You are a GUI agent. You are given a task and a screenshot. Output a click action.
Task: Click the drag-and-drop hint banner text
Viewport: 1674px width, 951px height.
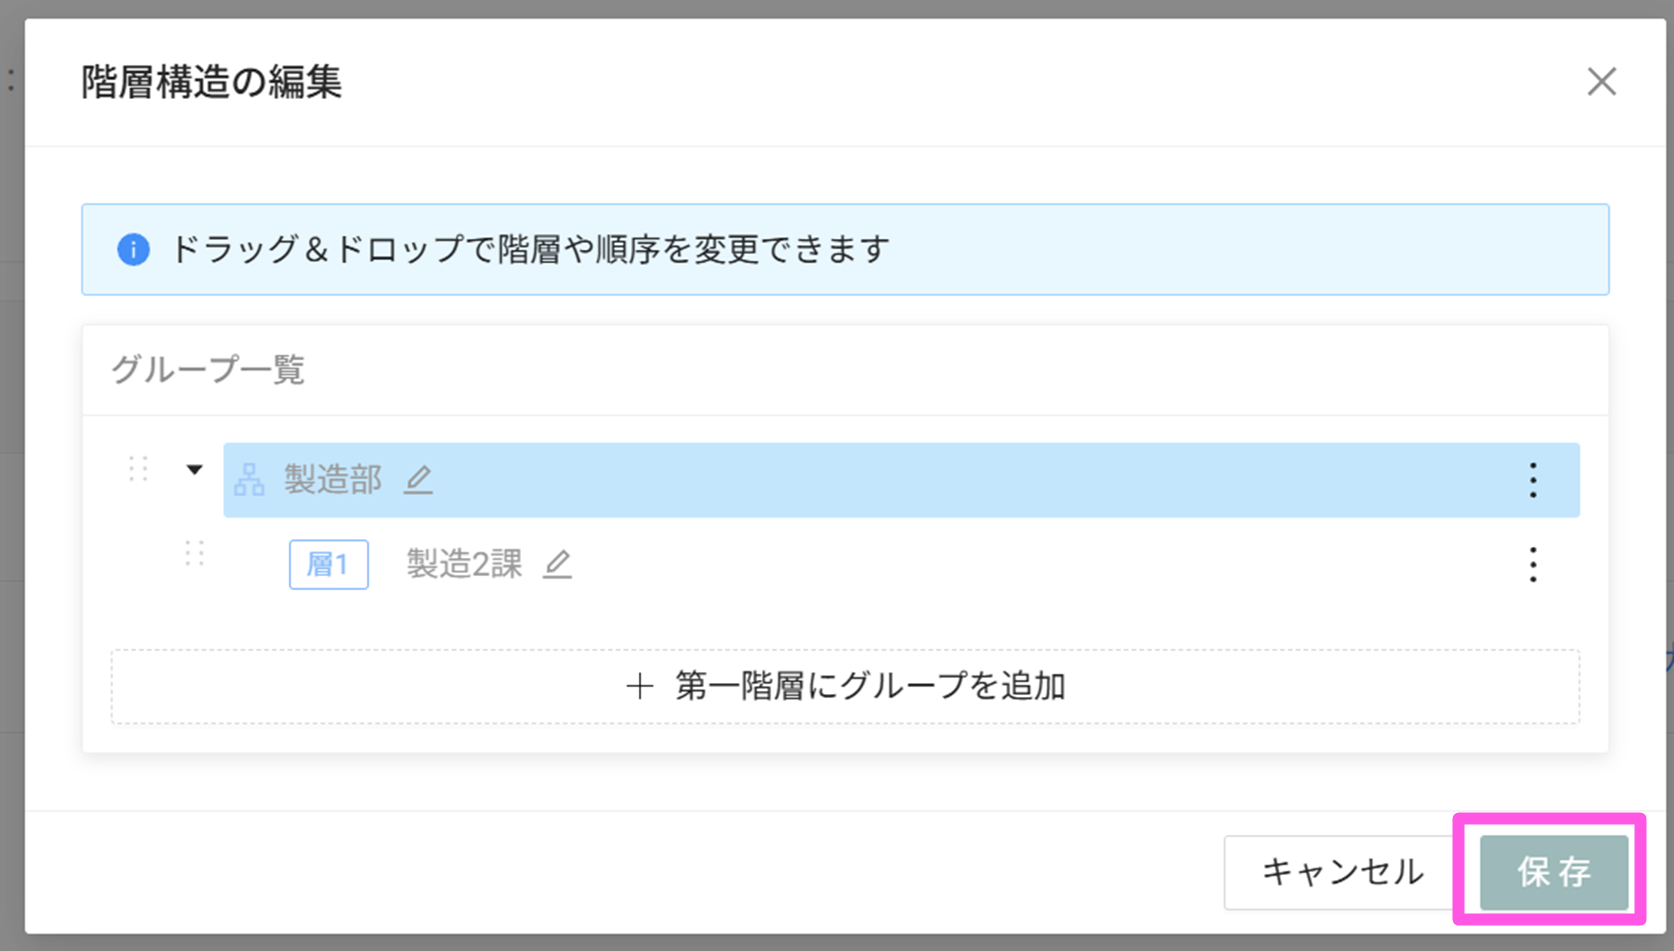pos(530,249)
